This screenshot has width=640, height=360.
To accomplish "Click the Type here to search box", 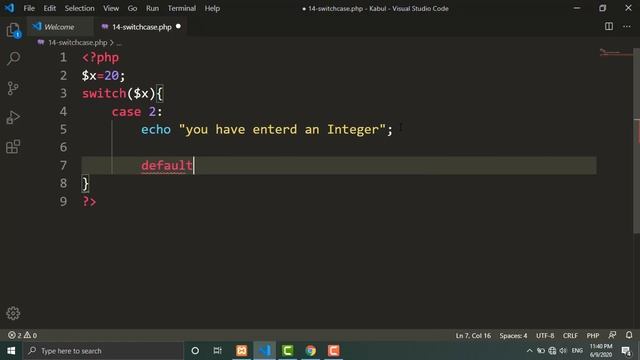I will 104,351.
